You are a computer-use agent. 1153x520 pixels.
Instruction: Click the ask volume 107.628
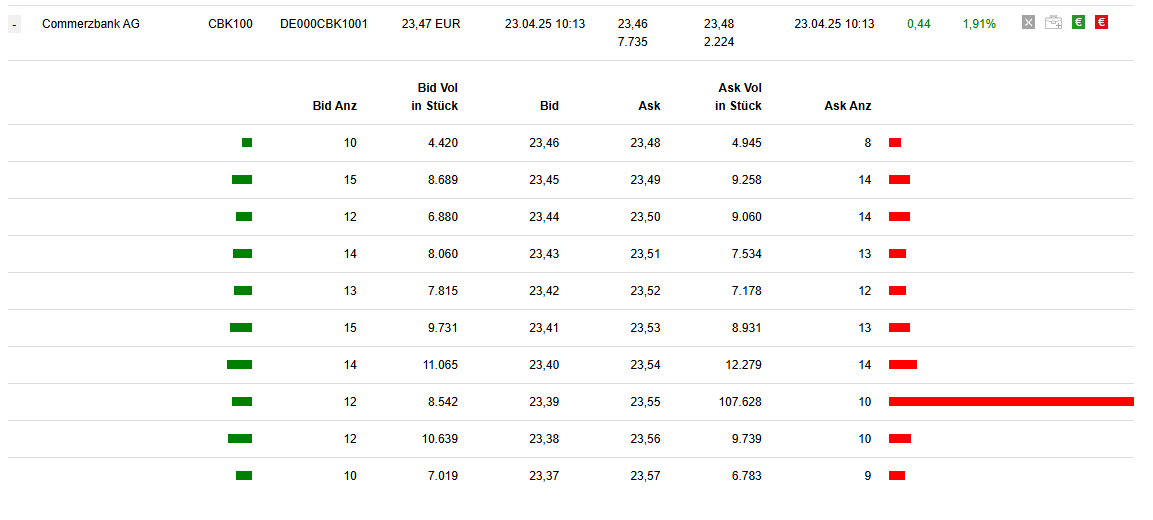[x=739, y=402]
